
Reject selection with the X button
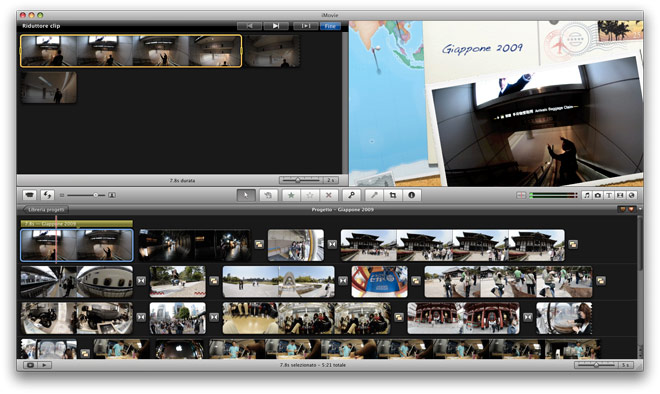(329, 195)
